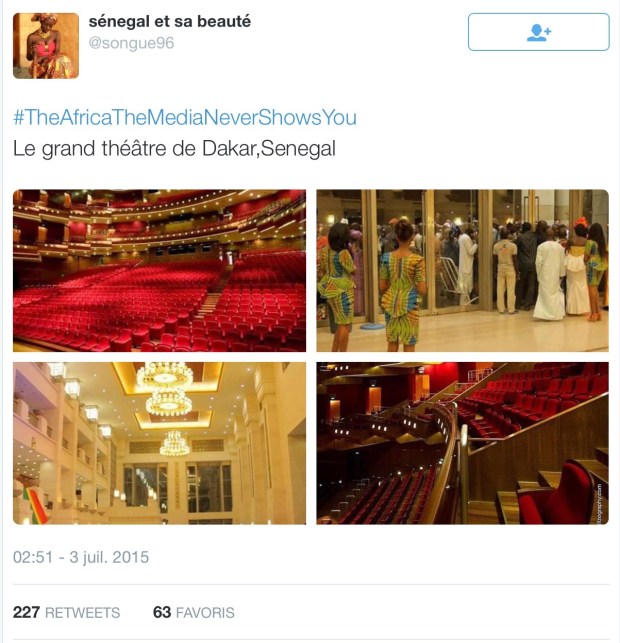Click the man in the long white robe

549,277
